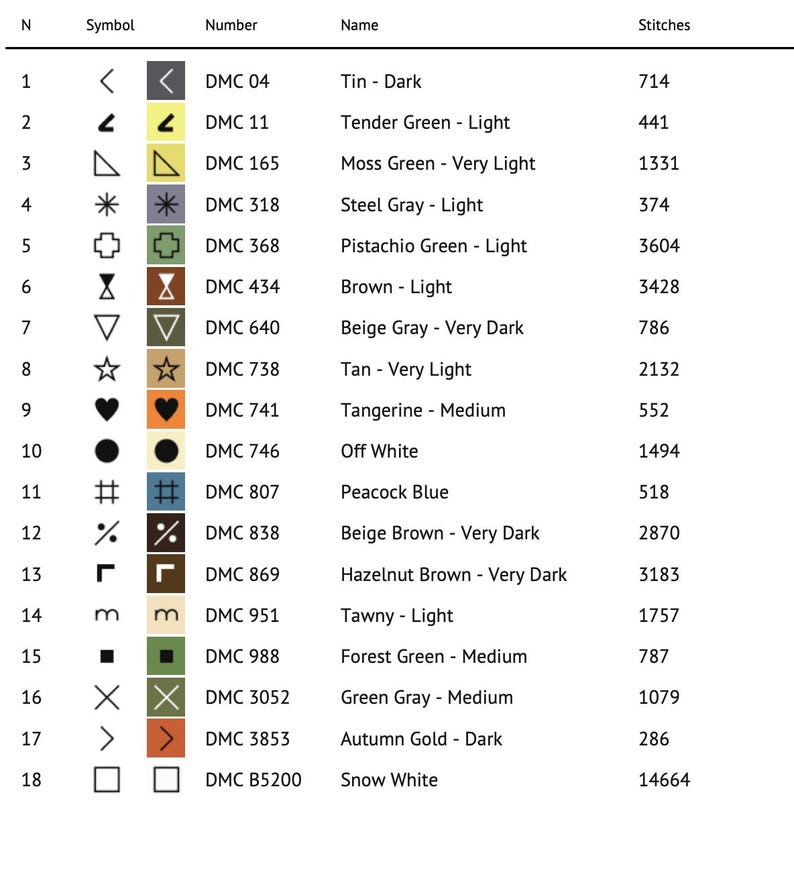Pick the orange Tangerine Medium swatch
This screenshot has width=794, height=895.
[x=166, y=409]
